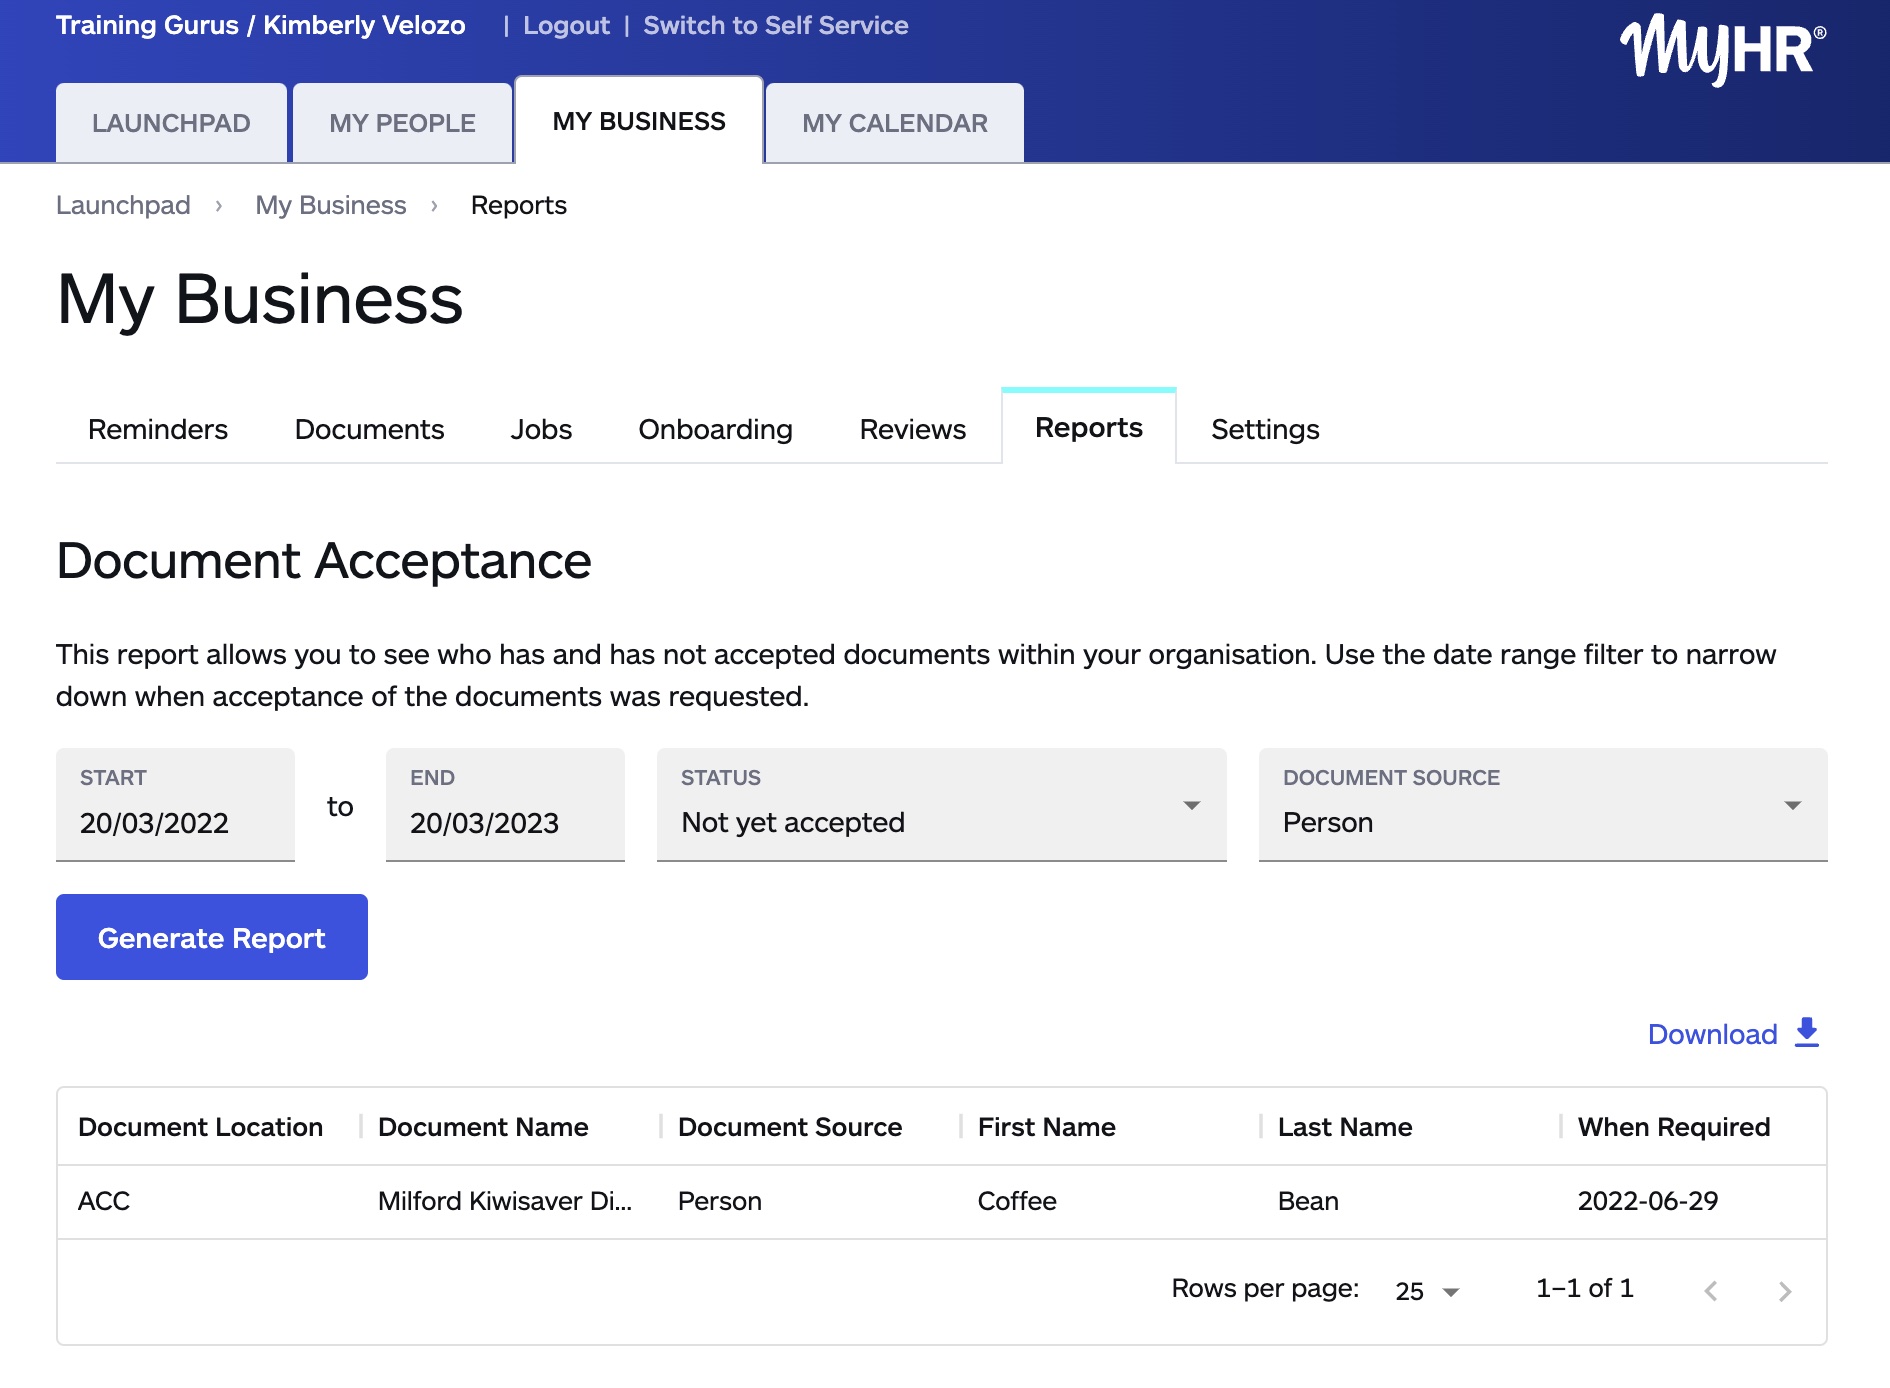This screenshot has width=1890, height=1388.
Task: Click the My Business breadcrumb link
Action: click(x=331, y=205)
